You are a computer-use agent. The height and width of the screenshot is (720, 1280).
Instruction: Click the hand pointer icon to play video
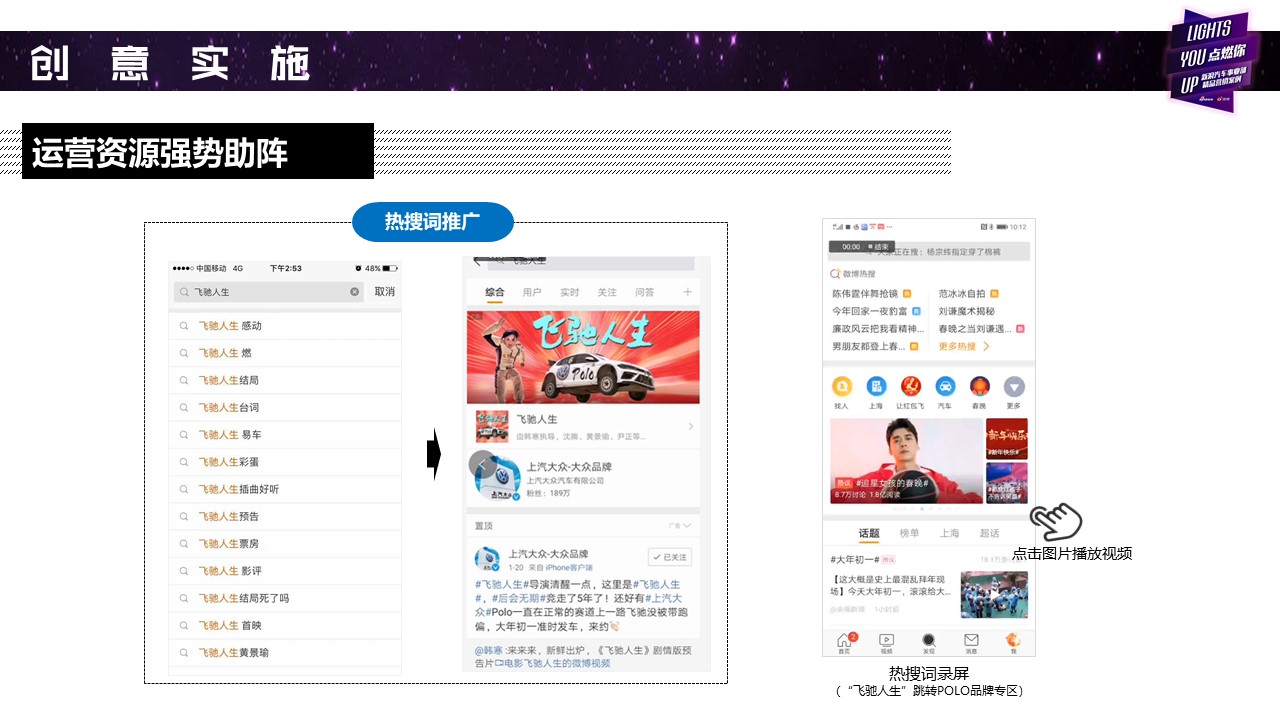(x=1056, y=522)
